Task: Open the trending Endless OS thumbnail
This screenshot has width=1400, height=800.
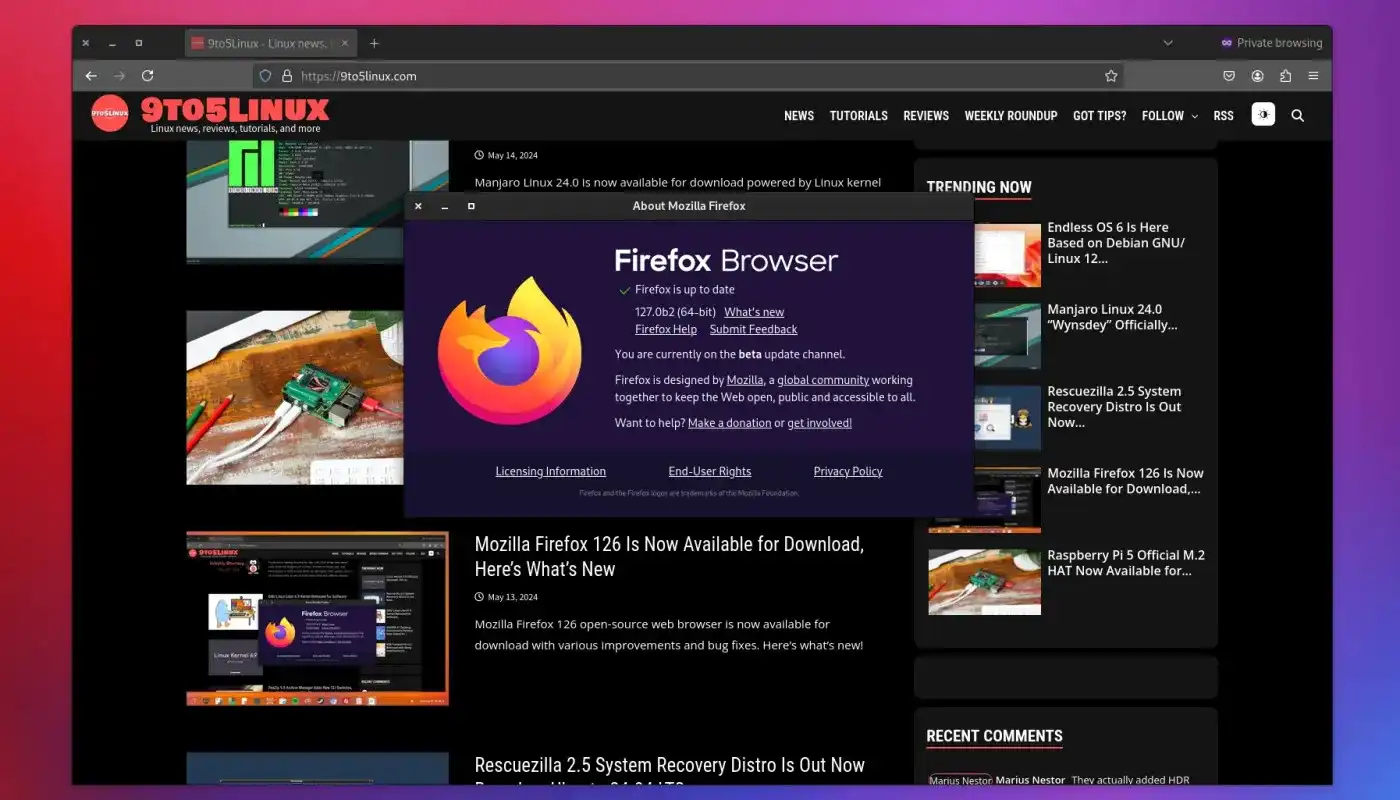Action: point(1007,255)
